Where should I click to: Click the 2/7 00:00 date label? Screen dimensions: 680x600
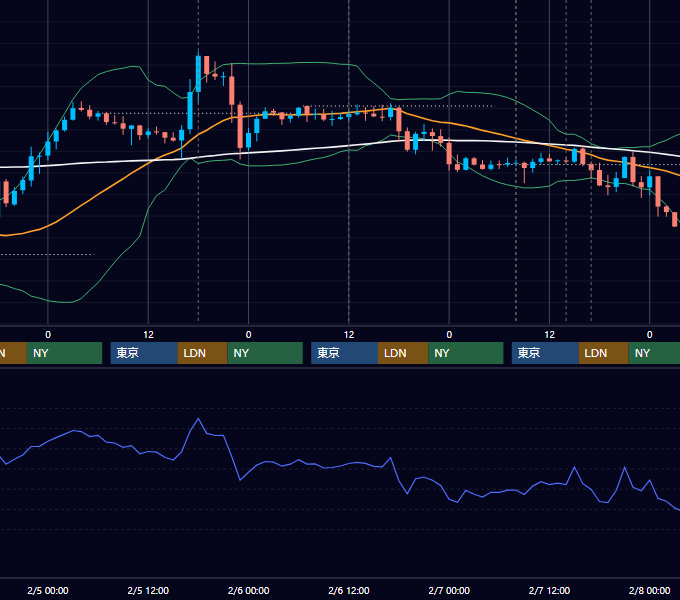pyautogui.click(x=449, y=590)
